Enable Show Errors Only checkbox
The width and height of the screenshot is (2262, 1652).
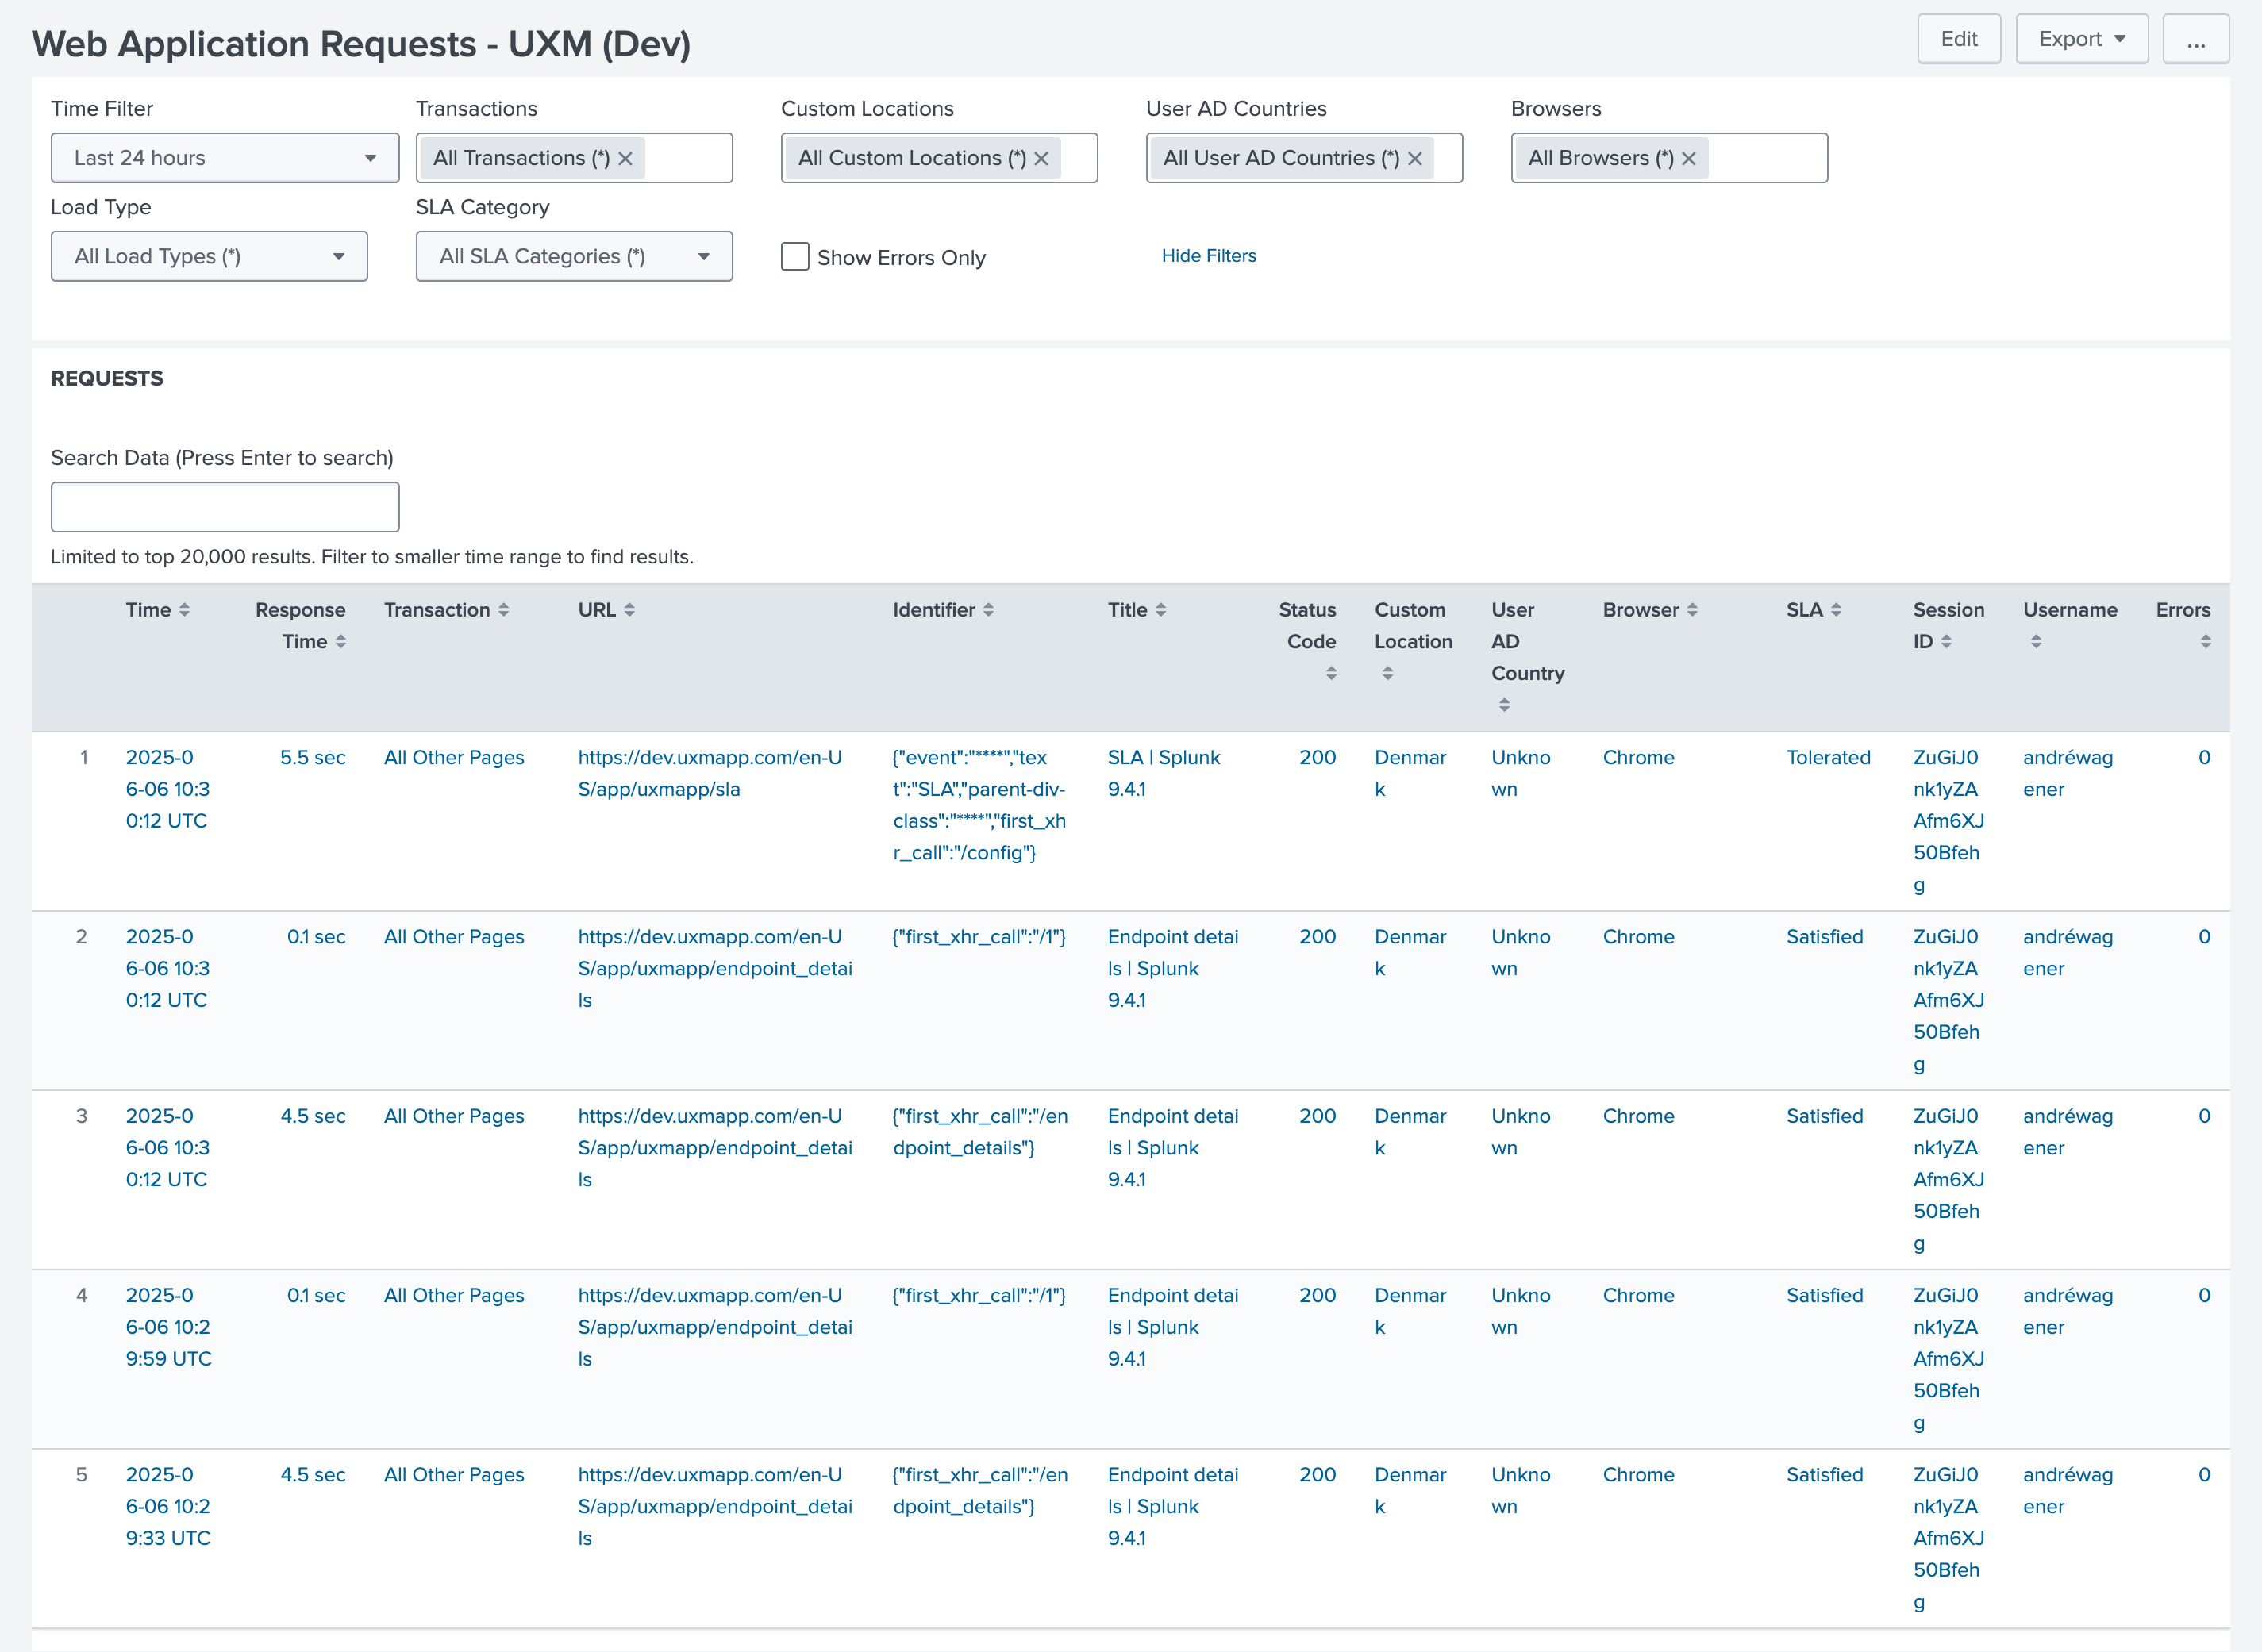click(x=795, y=257)
